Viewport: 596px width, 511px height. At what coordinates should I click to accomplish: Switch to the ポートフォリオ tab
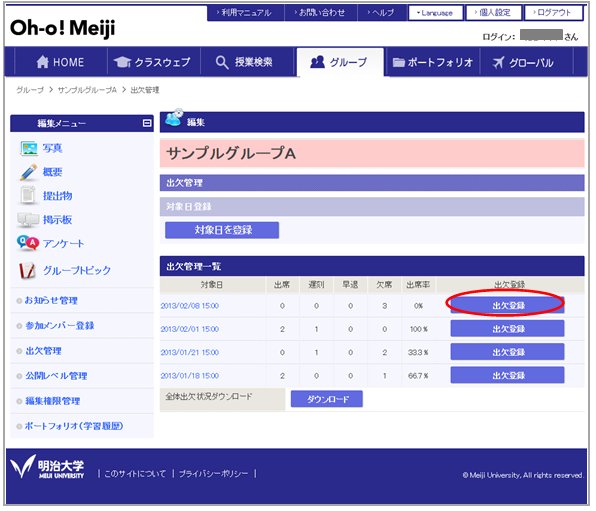433,62
